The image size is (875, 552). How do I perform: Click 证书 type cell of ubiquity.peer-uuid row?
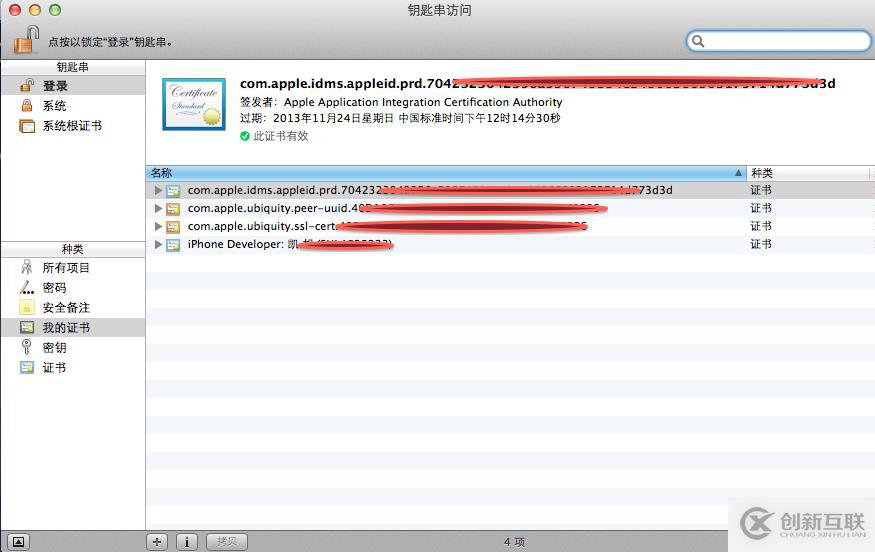761,208
